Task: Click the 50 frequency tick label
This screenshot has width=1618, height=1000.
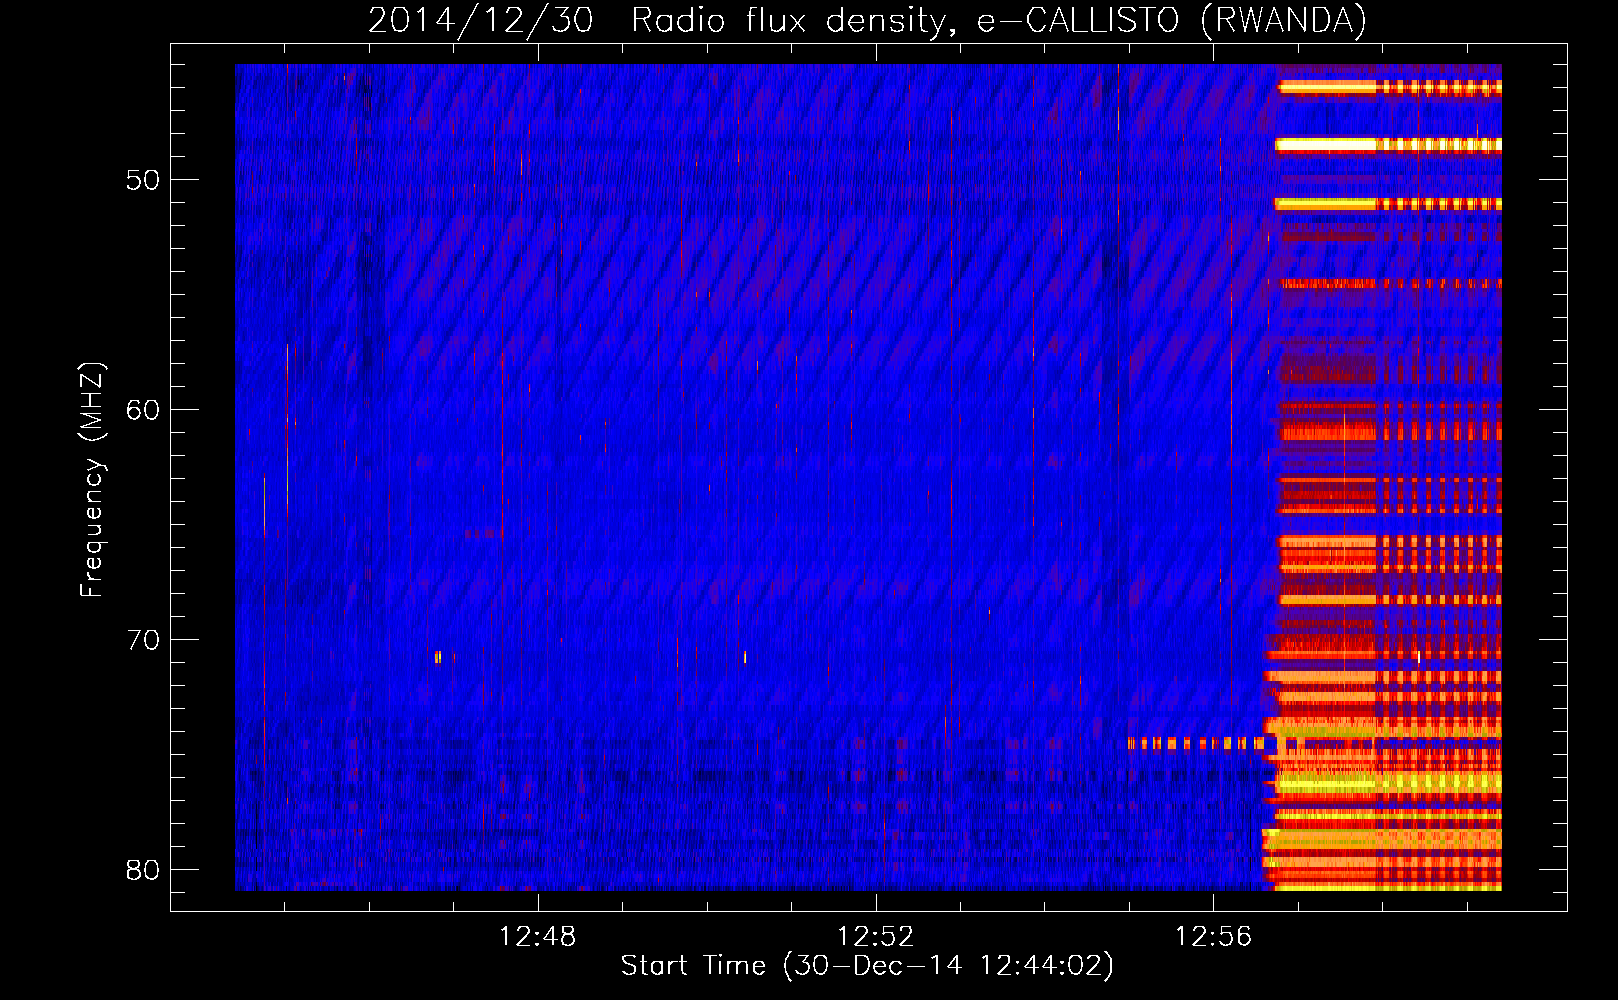Action: (x=144, y=180)
